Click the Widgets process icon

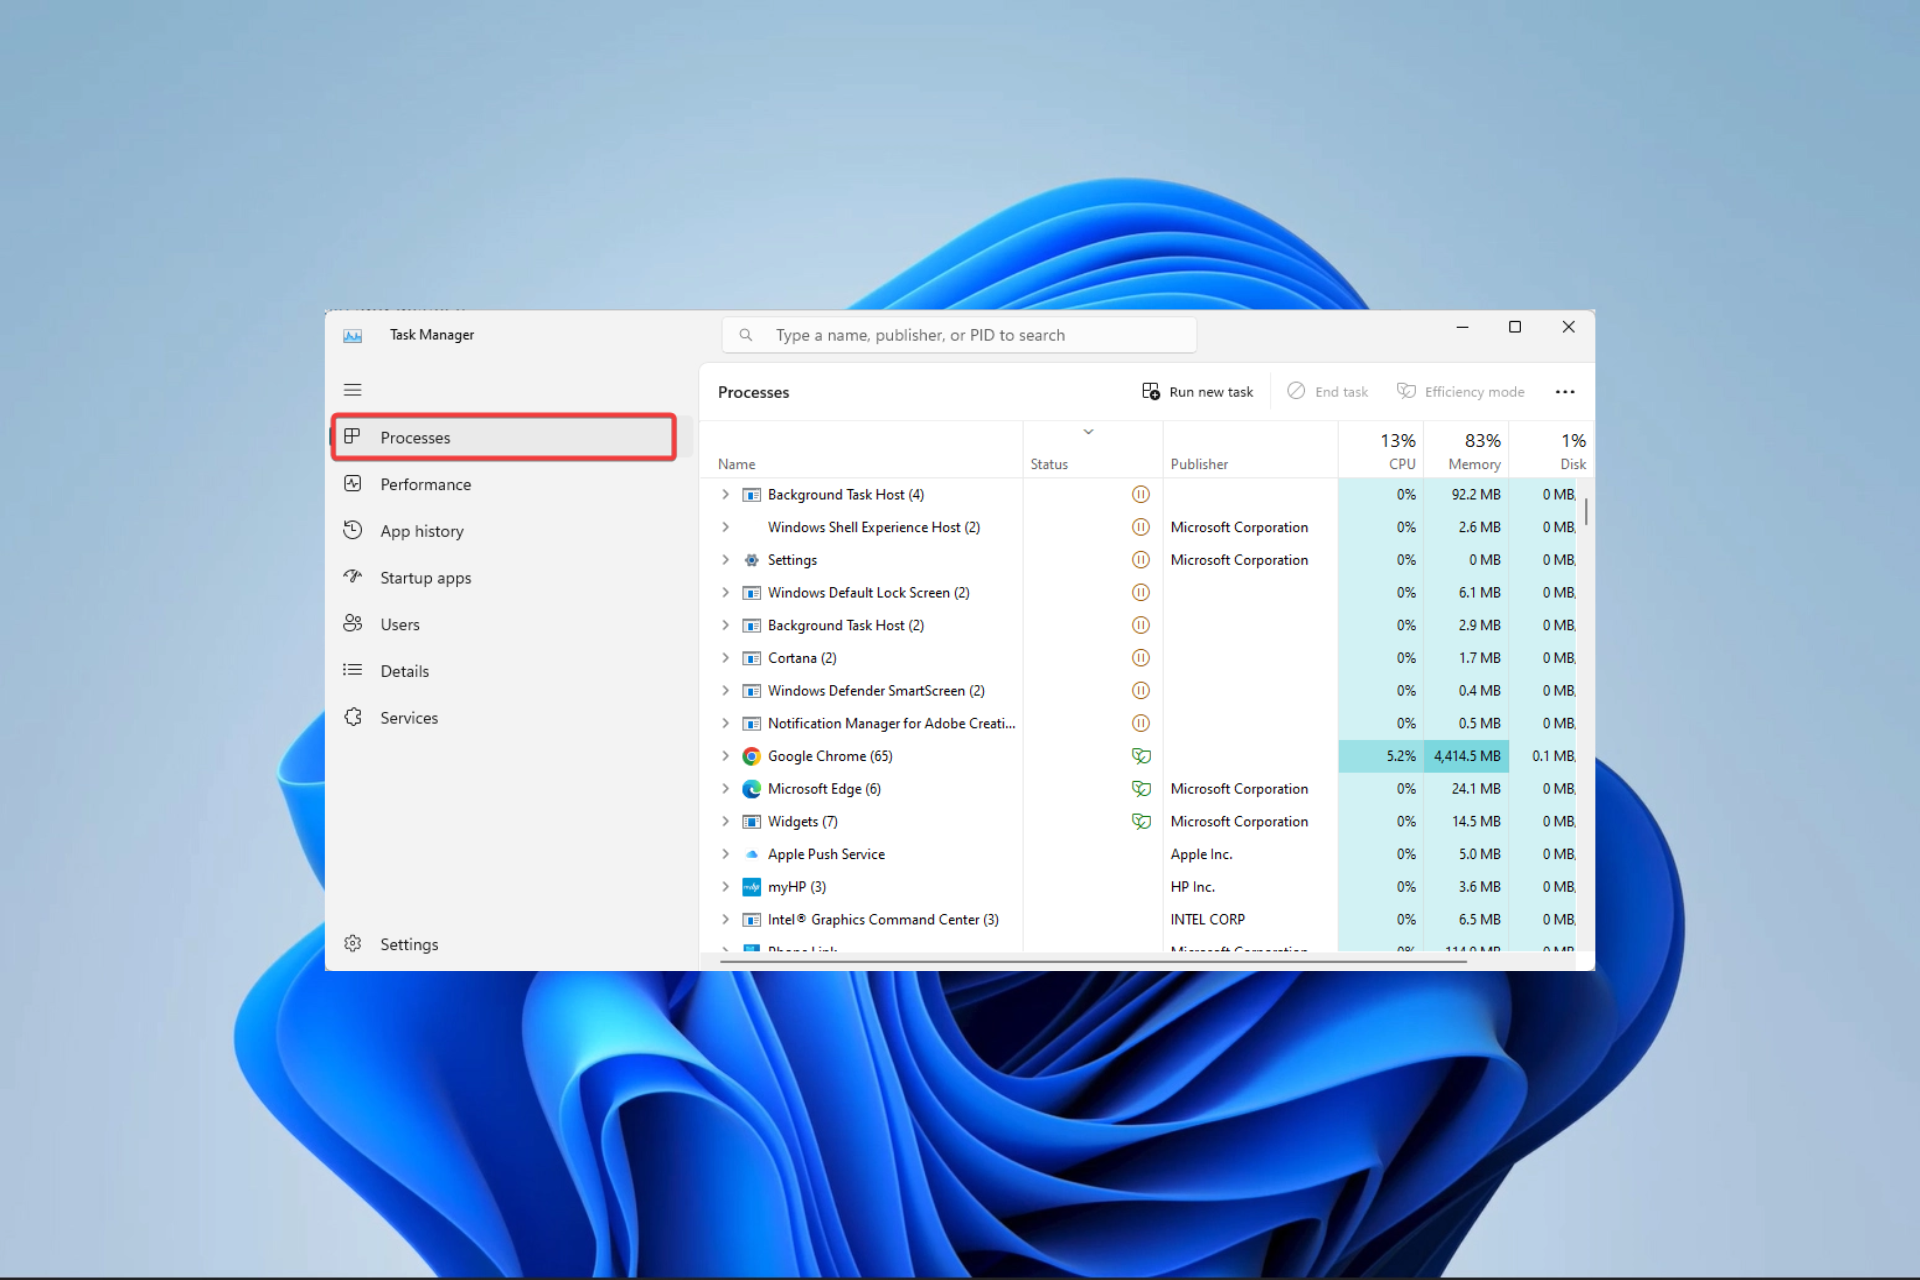[751, 822]
